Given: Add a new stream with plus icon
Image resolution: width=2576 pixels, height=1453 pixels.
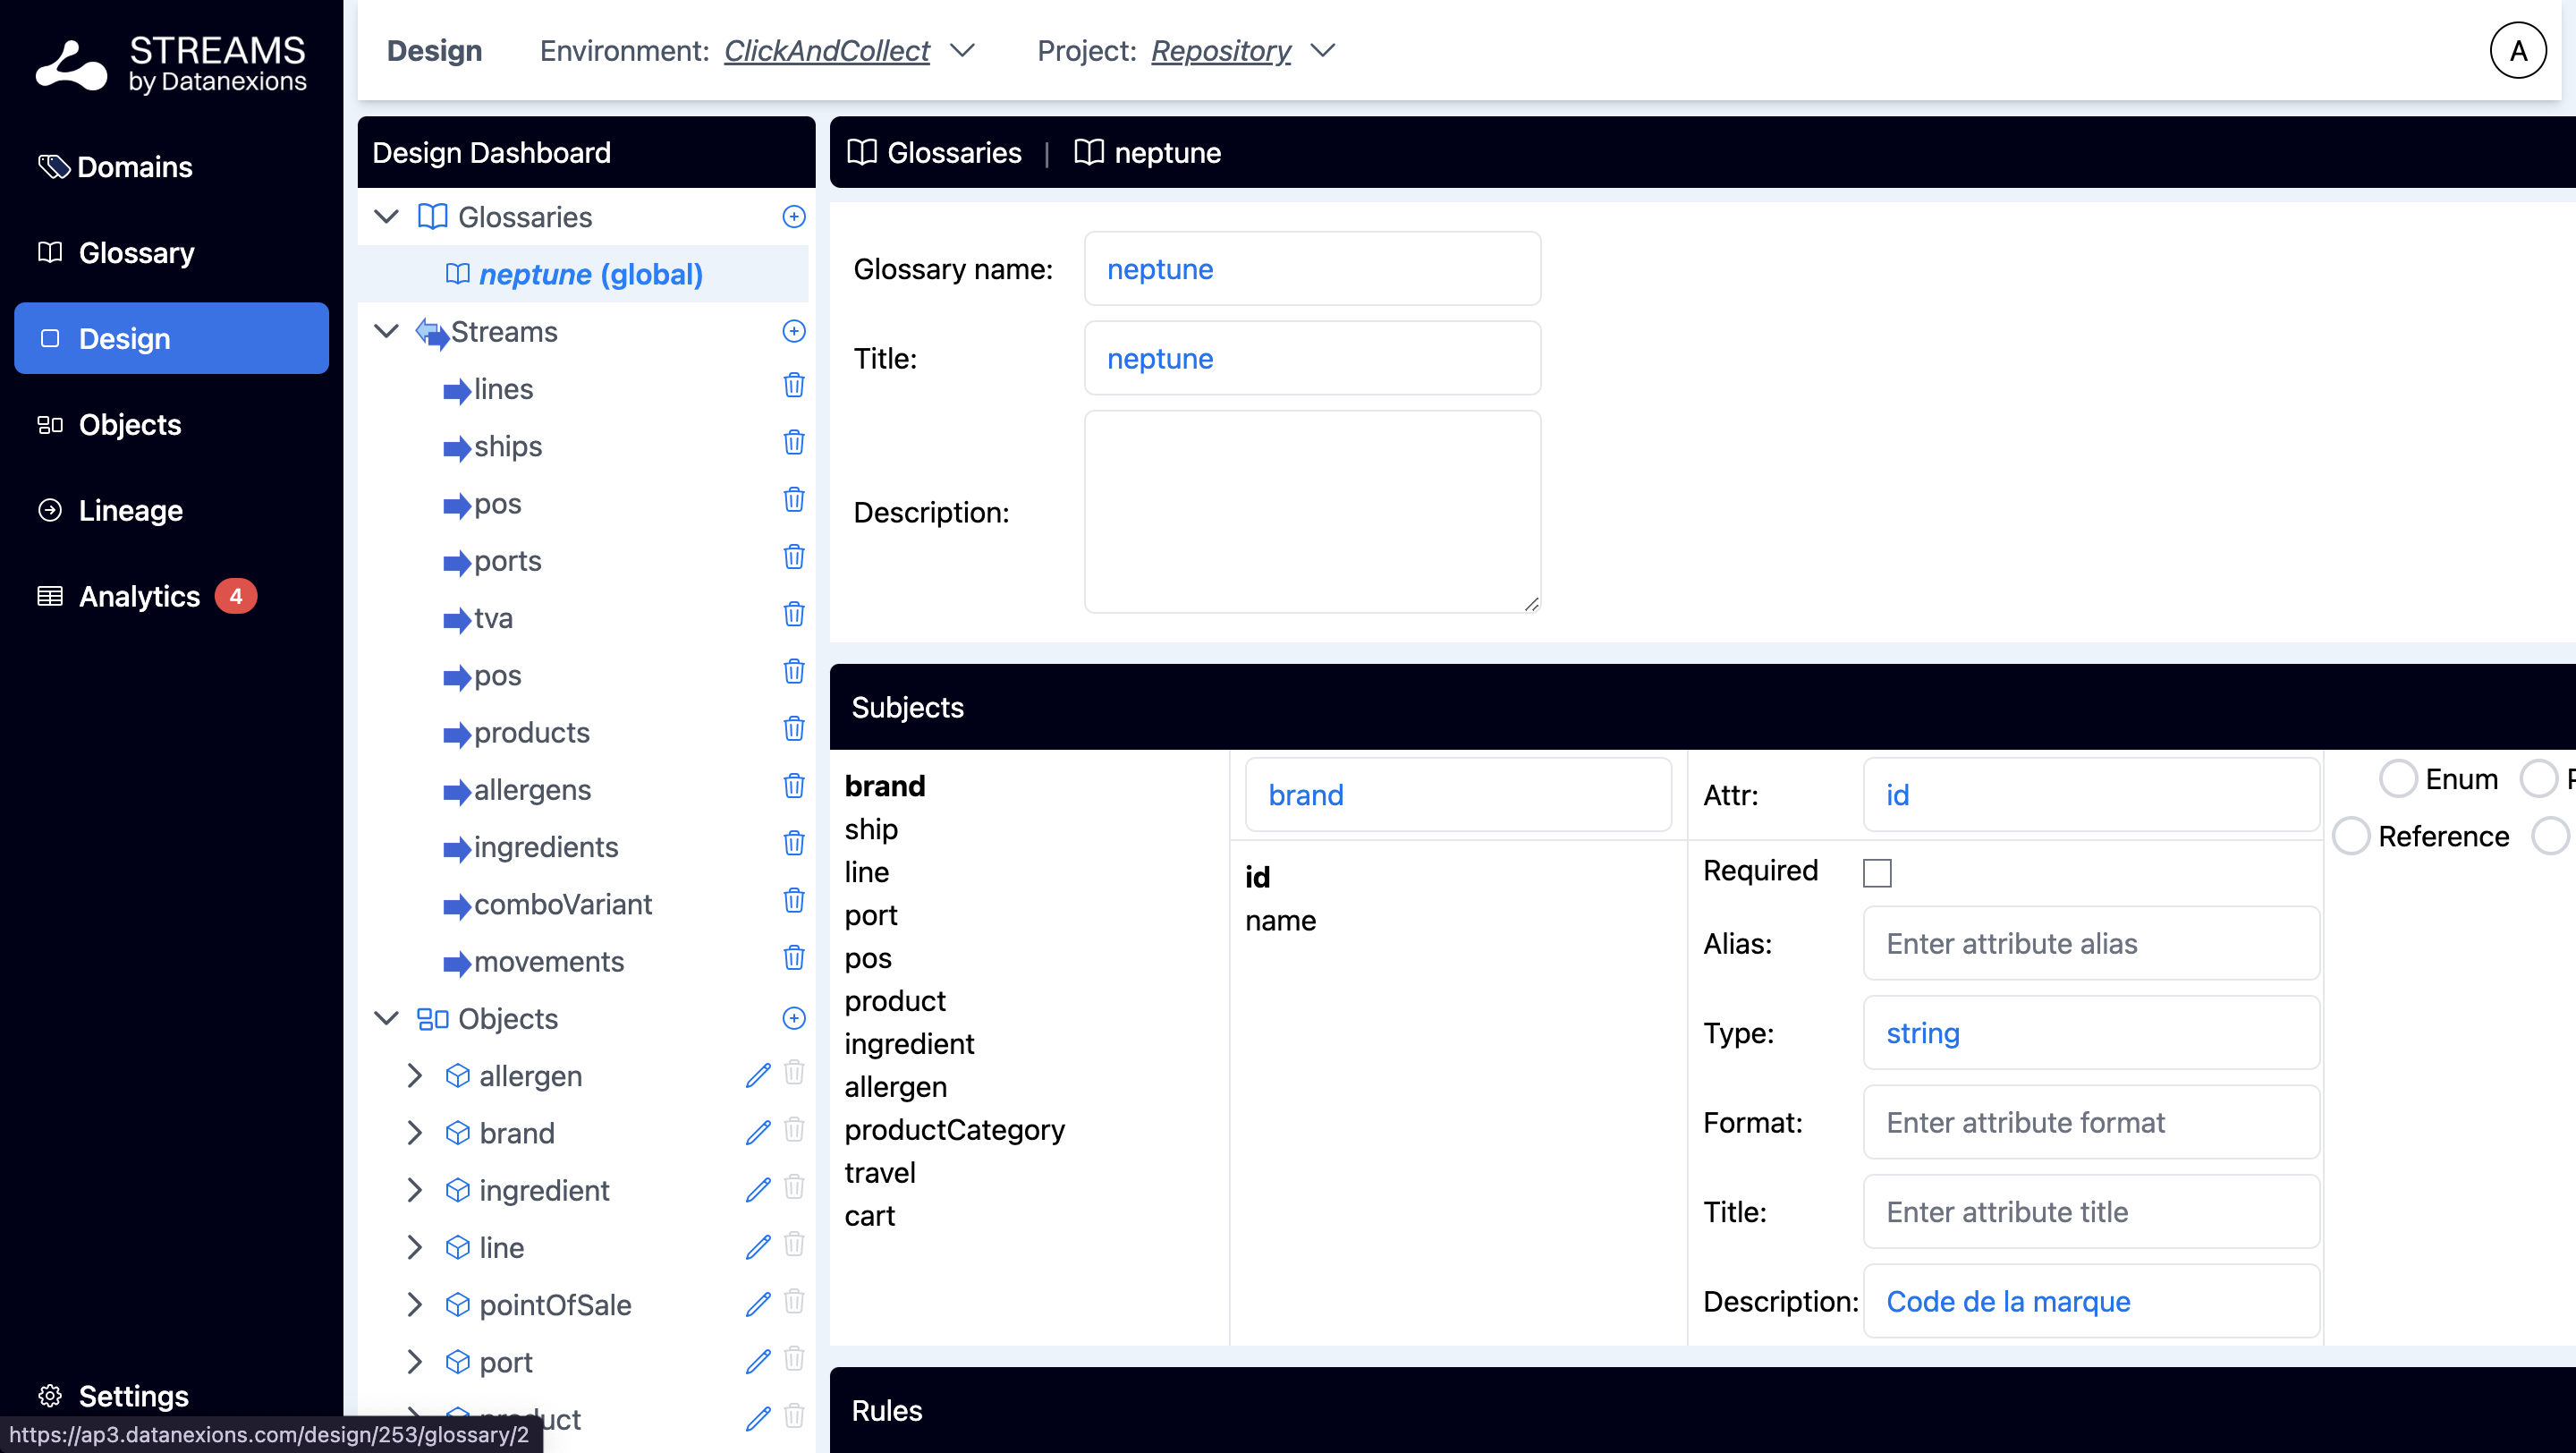Looking at the screenshot, I should point(793,332).
